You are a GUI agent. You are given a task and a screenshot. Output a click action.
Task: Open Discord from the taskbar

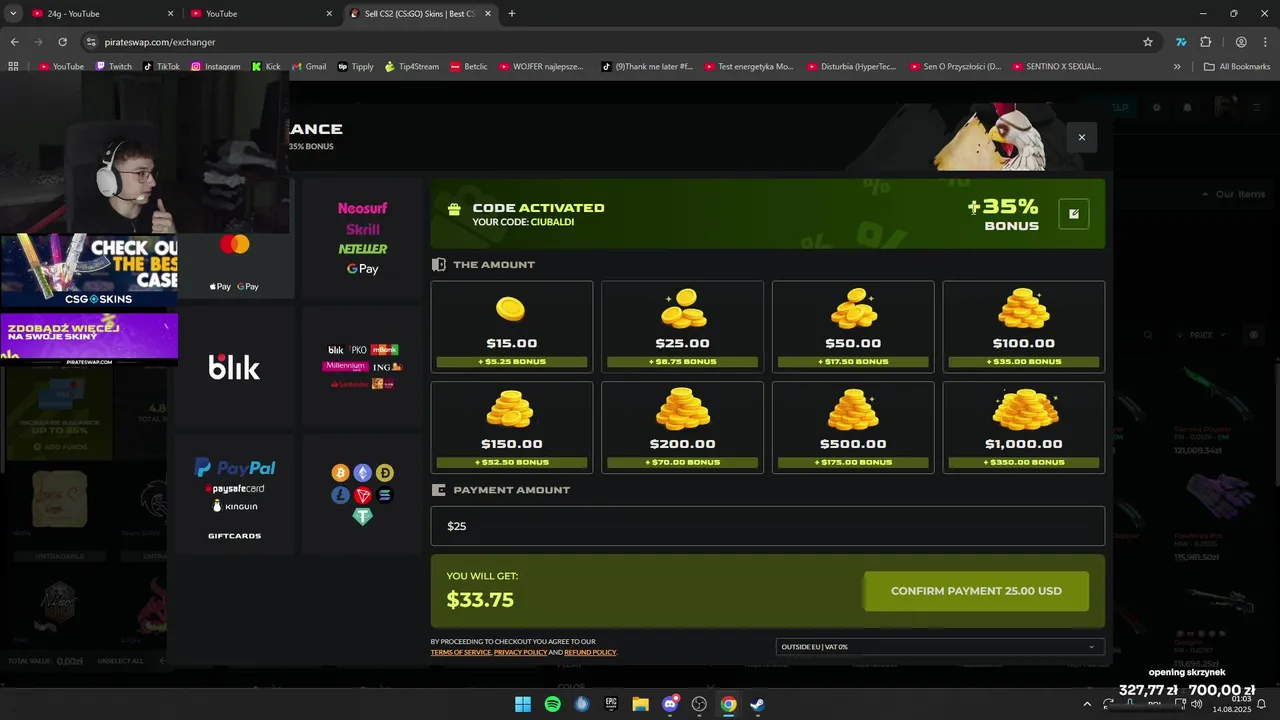point(670,704)
